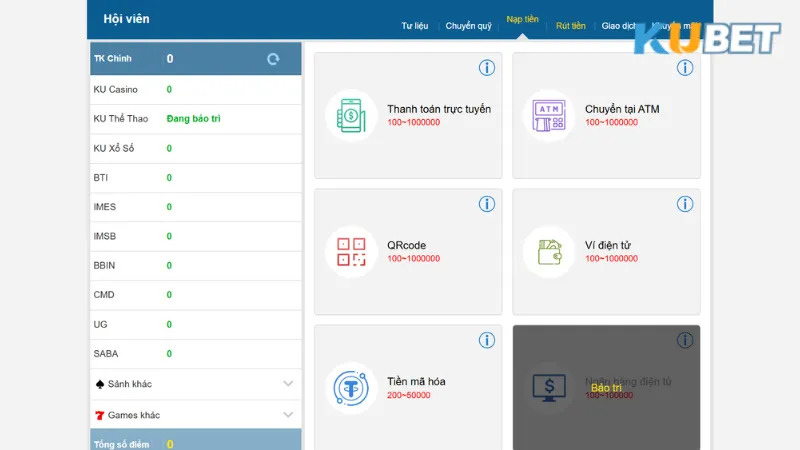The height and width of the screenshot is (450, 800).
Task: Open the Chuyển quỹ tab
Action: coord(467,26)
